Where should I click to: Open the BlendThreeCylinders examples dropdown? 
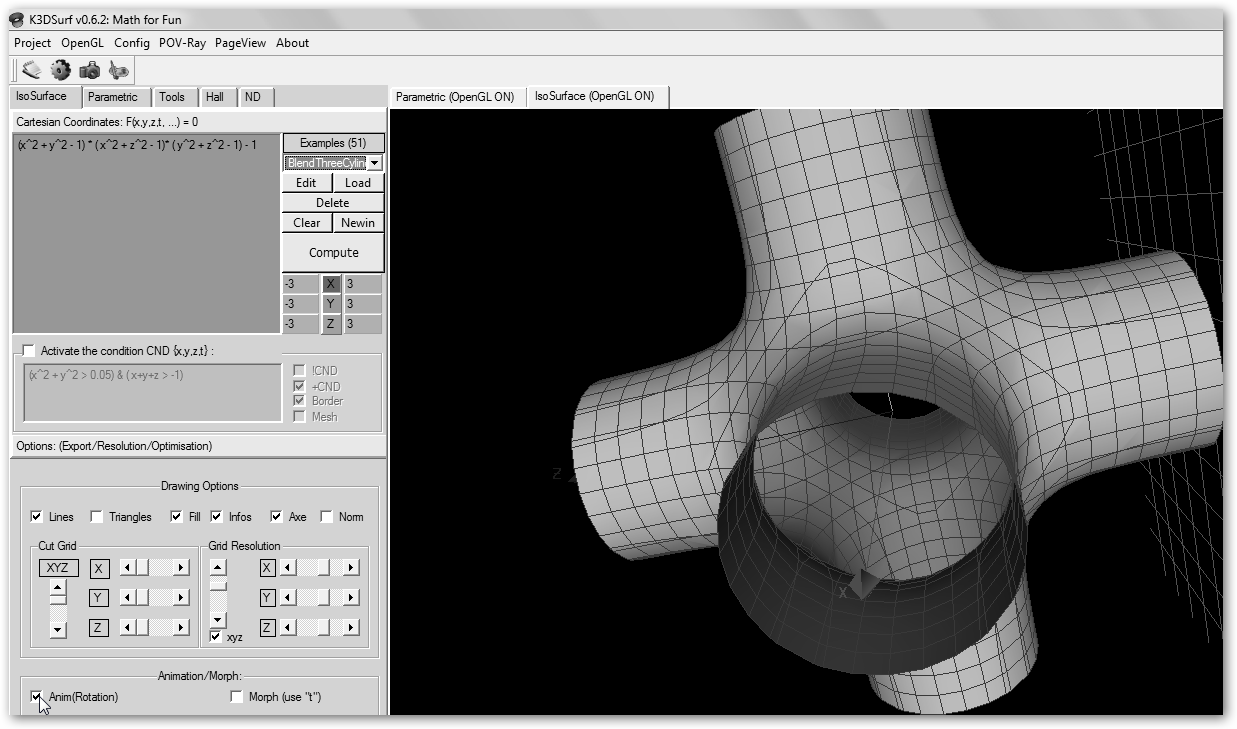(x=374, y=163)
